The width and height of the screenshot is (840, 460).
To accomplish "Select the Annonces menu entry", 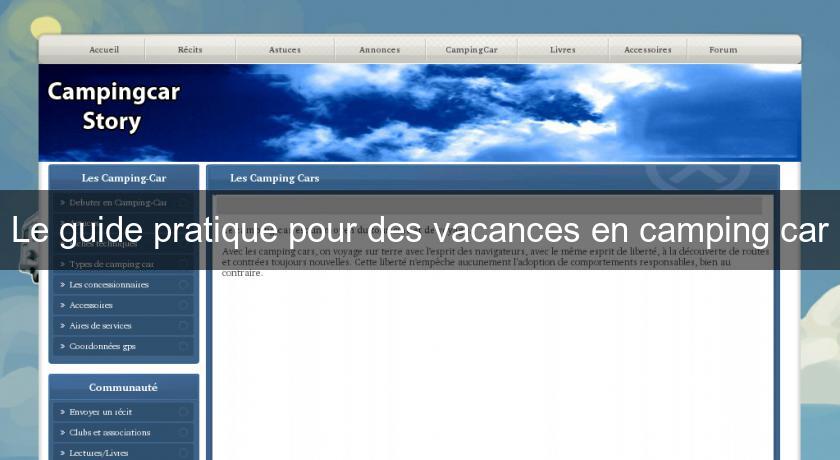I will coord(379,50).
